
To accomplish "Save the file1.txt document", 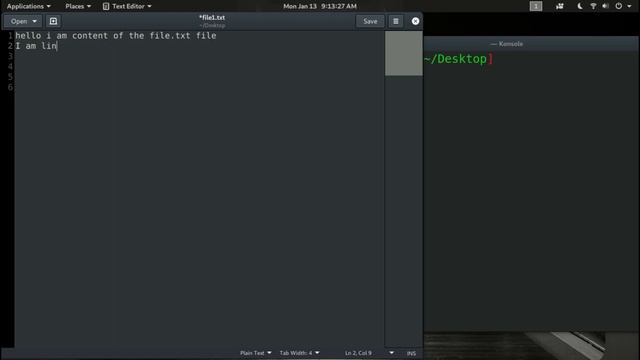I will [370, 21].
